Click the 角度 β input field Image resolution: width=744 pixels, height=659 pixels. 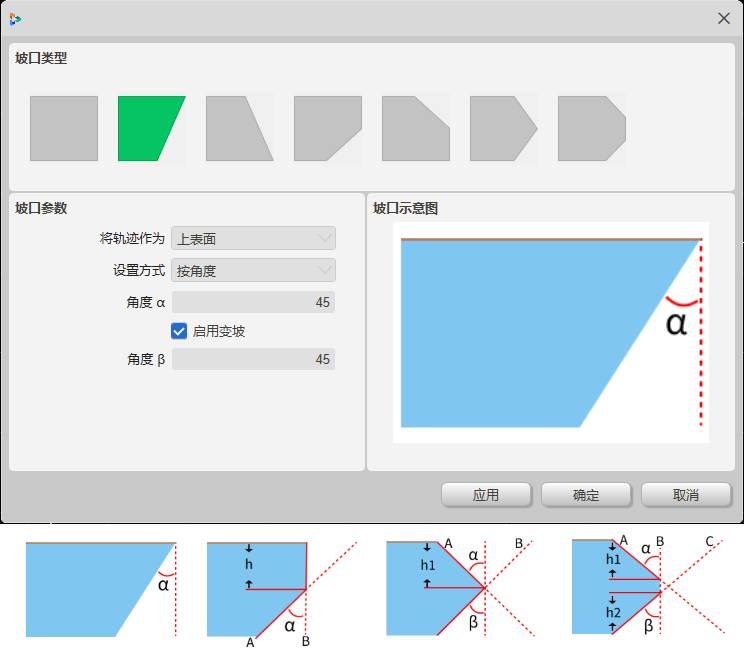point(253,359)
